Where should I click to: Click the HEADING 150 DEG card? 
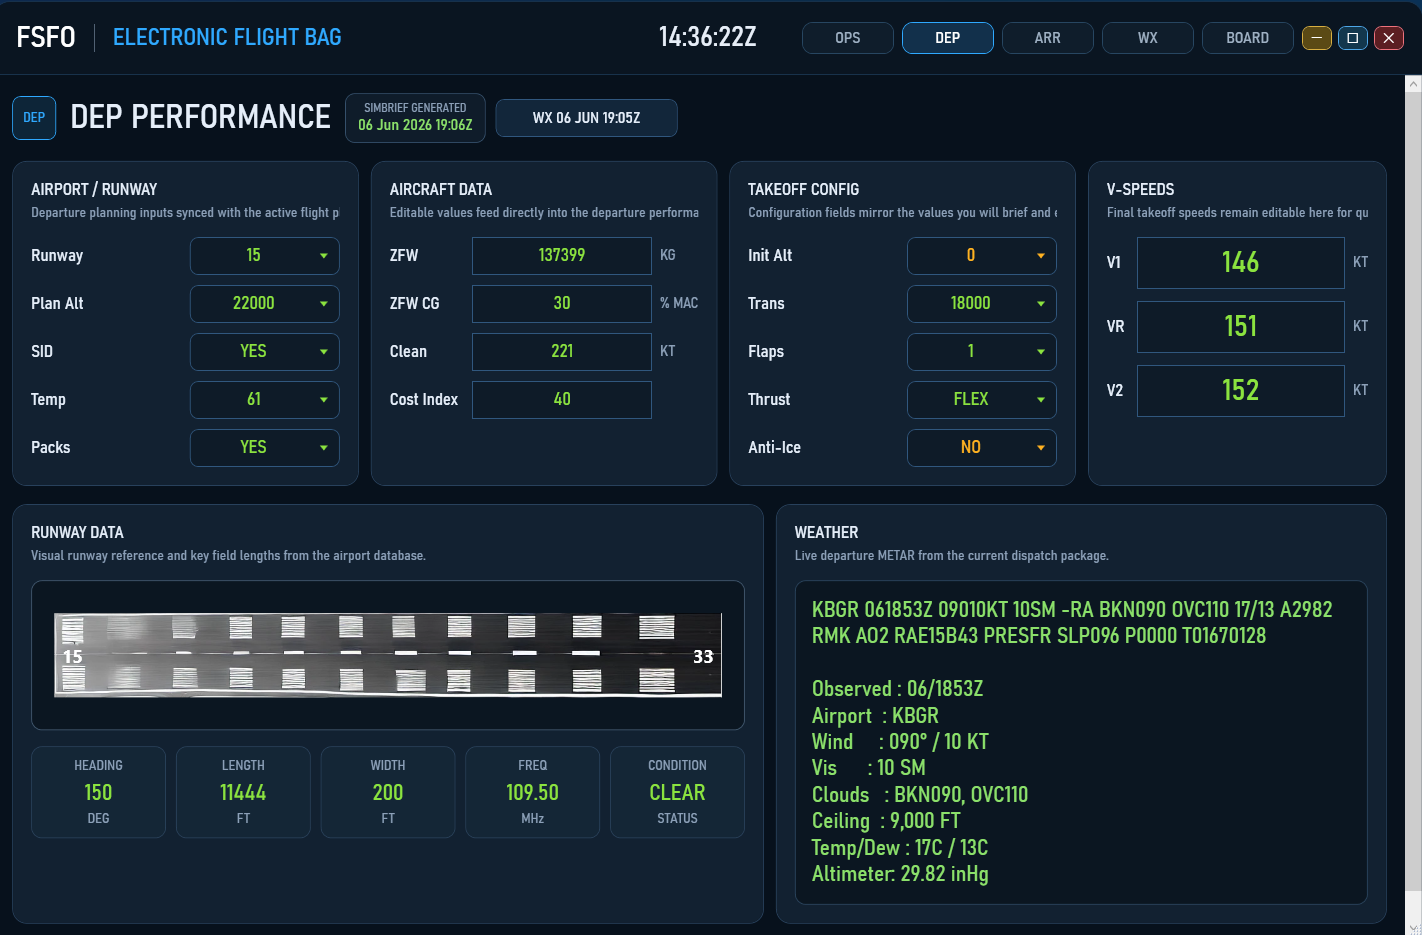click(x=98, y=792)
